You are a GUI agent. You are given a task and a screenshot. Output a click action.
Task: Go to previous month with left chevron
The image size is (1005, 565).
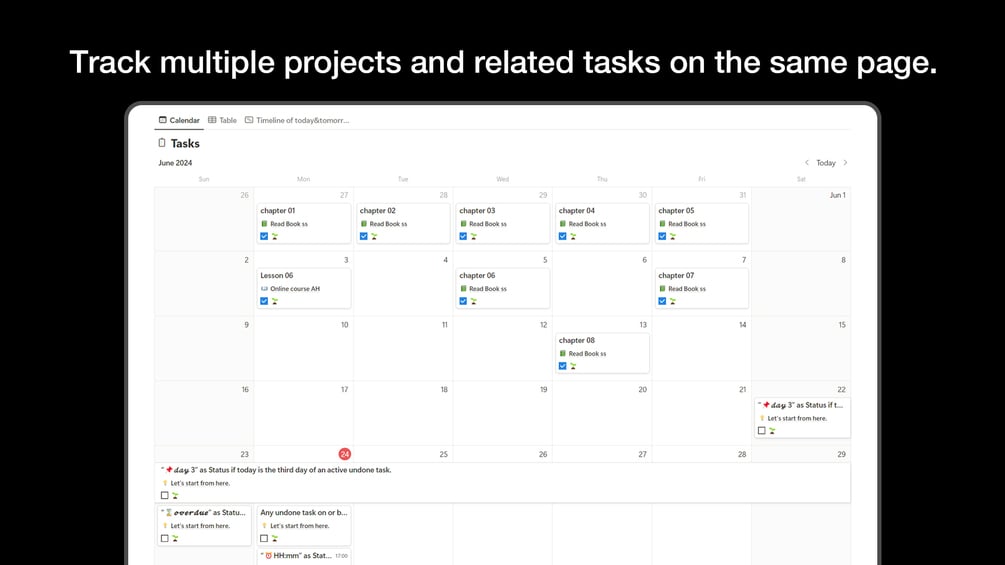tap(807, 163)
